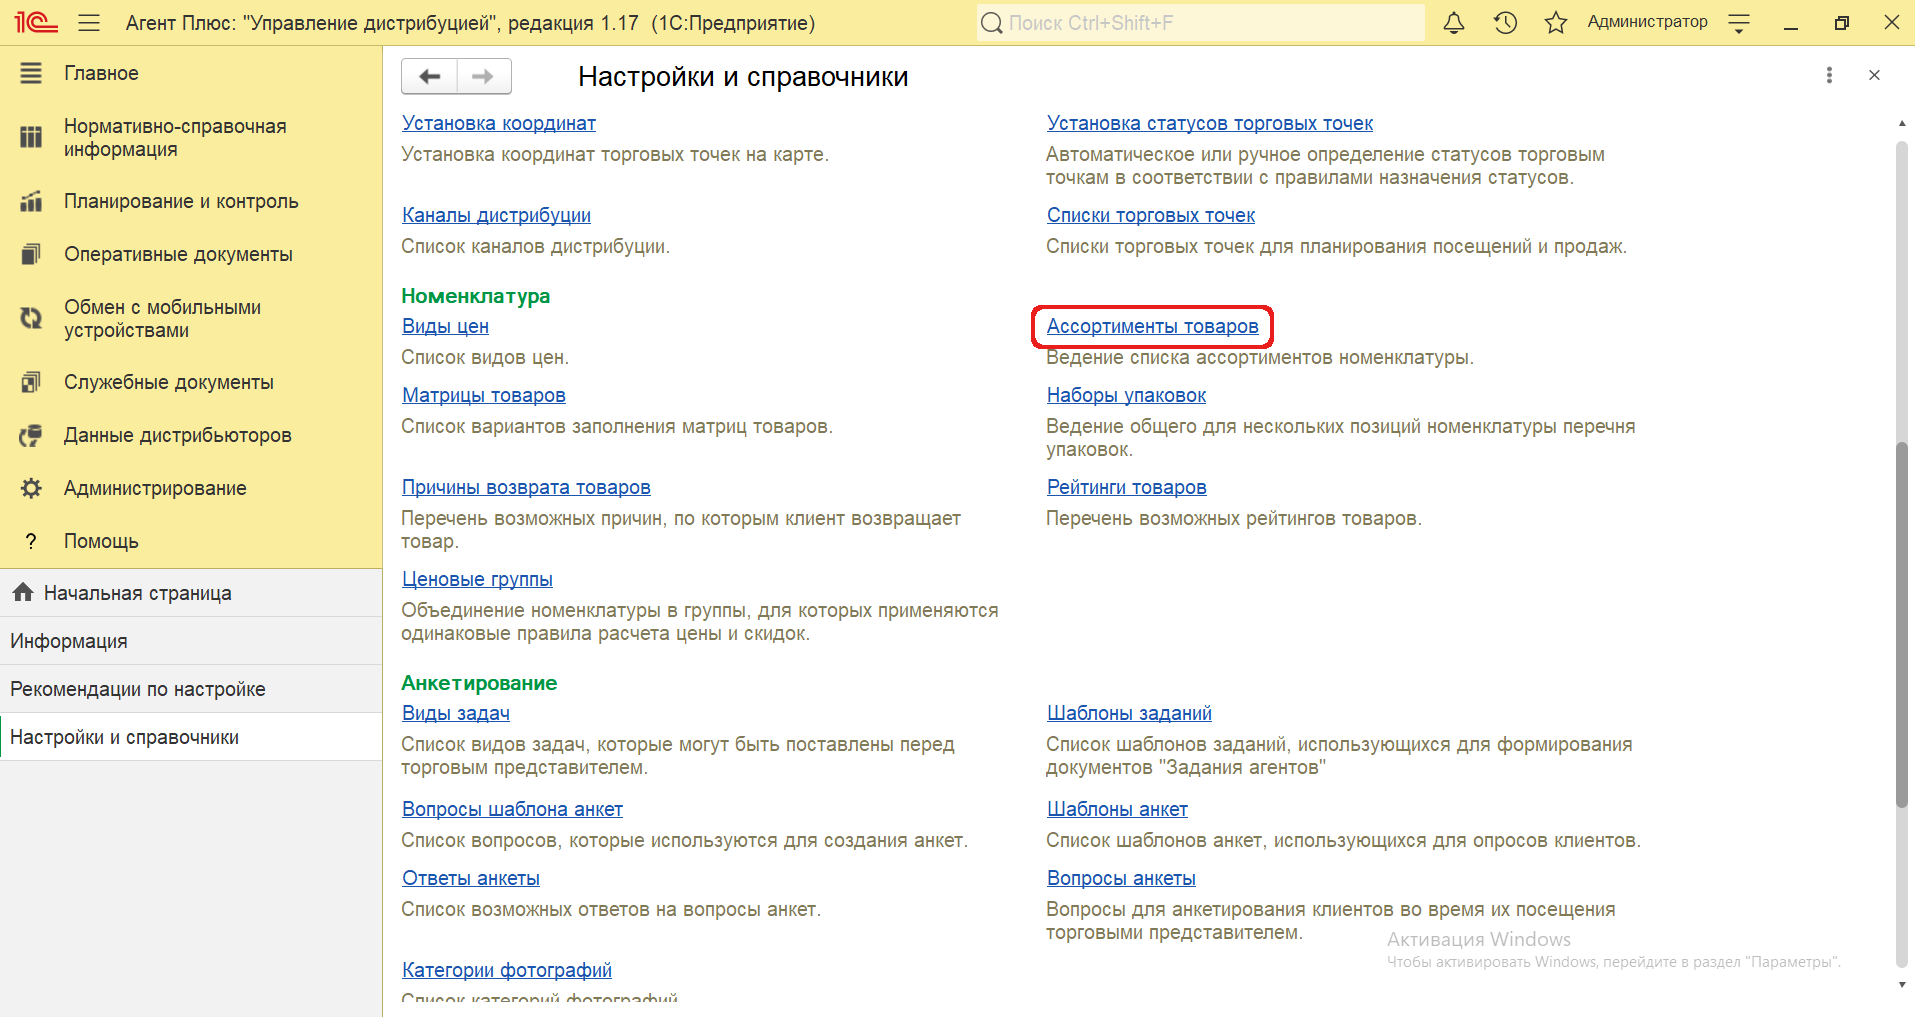Viewport: 1915px width, 1017px height.
Task: Open the service settings dropdown next to Администратор
Action: 1739,23
